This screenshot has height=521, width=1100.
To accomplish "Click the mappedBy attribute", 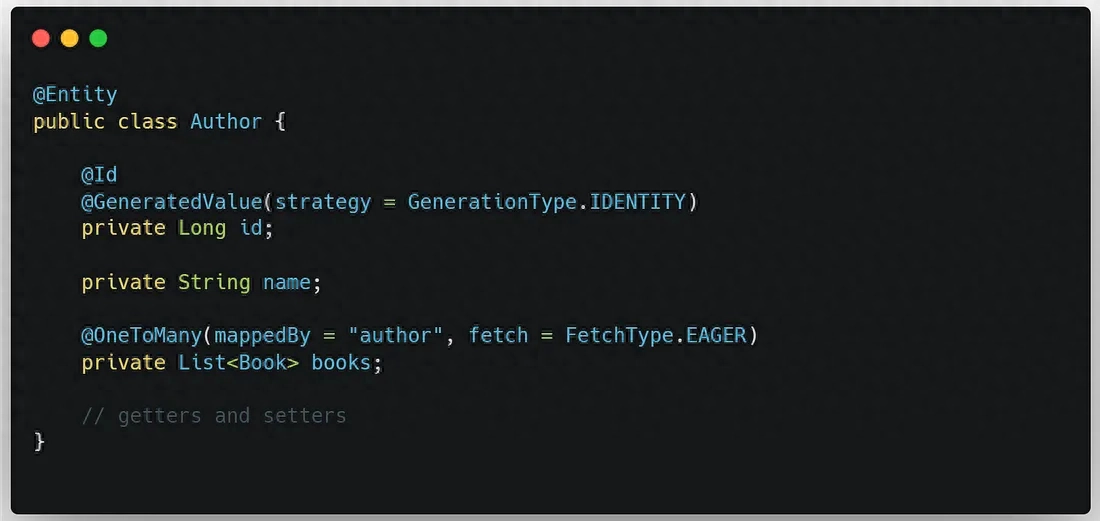I will tap(262, 335).
